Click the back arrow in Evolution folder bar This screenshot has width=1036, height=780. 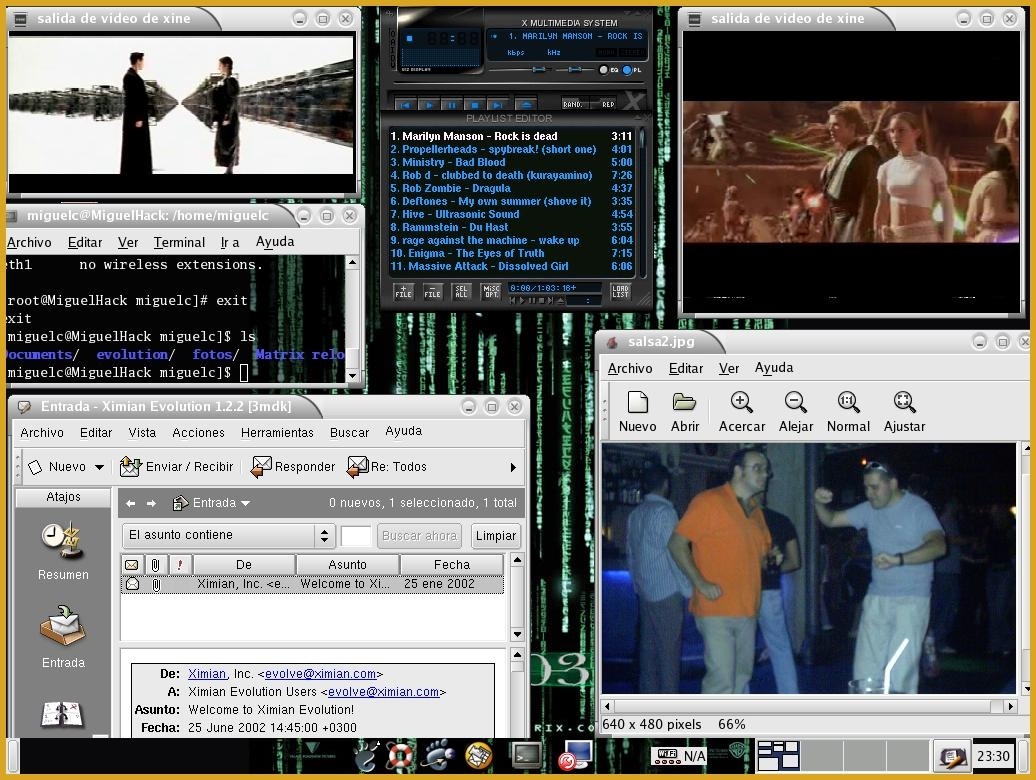pos(130,503)
